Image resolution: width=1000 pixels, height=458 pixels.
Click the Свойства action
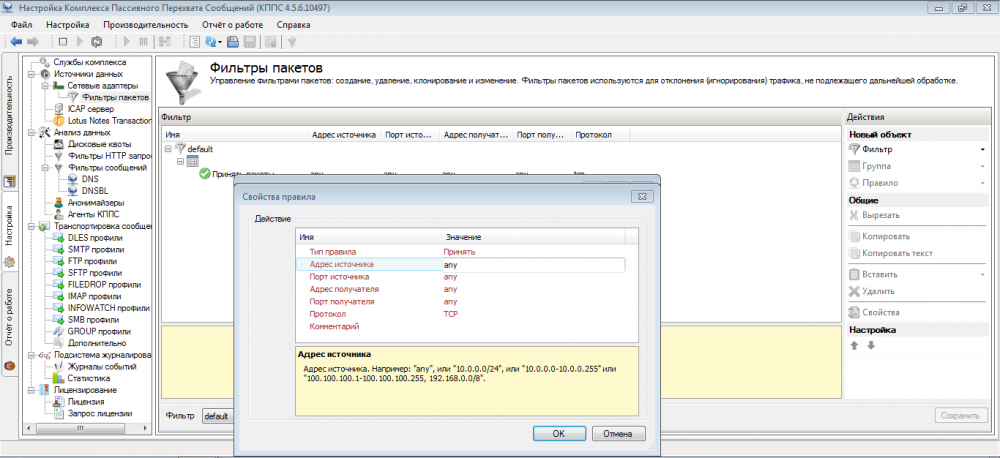873,313
